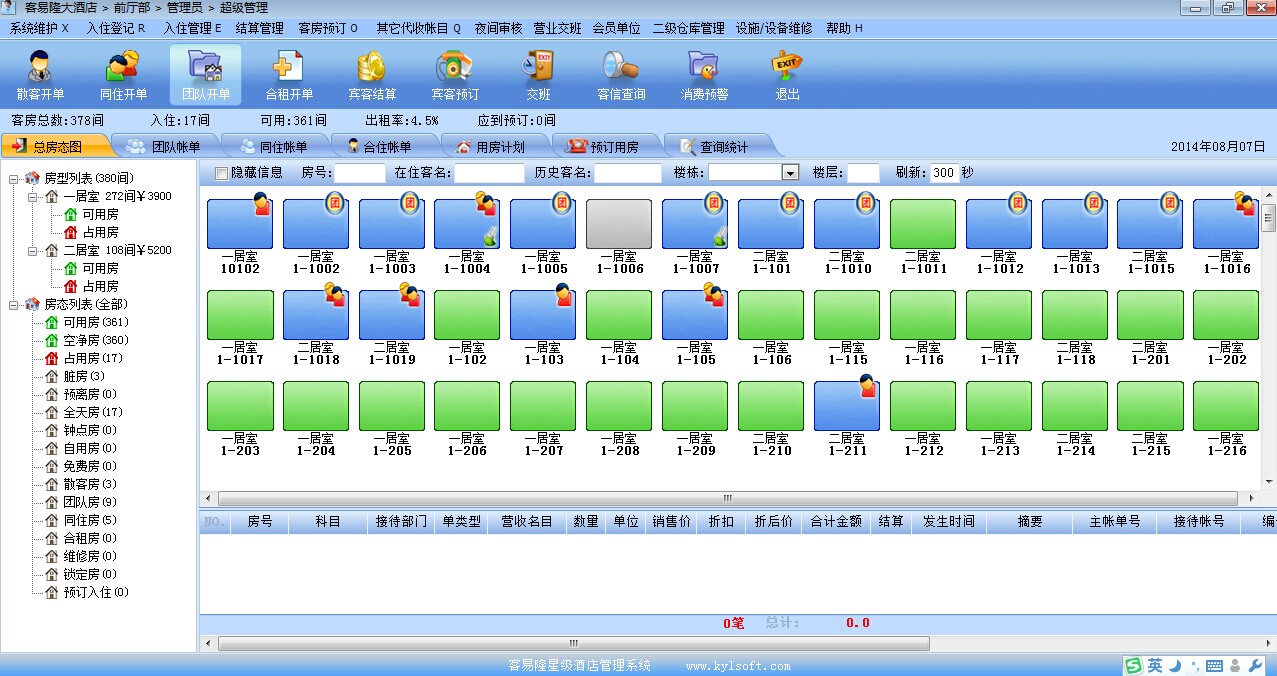
Task: Open 入住登记 menu
Action: (116, 28)
